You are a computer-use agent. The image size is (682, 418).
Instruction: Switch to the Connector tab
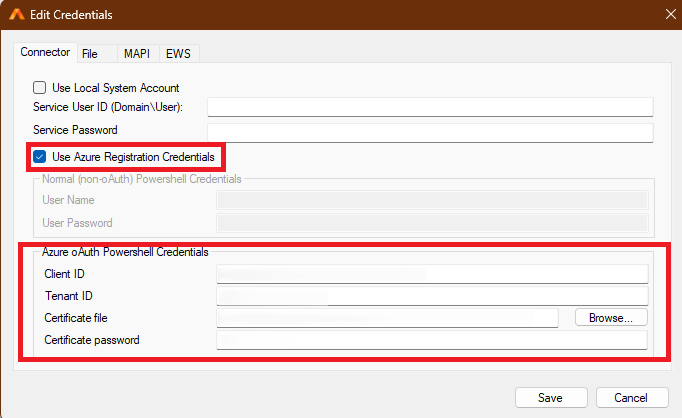[x=45, y=53]
